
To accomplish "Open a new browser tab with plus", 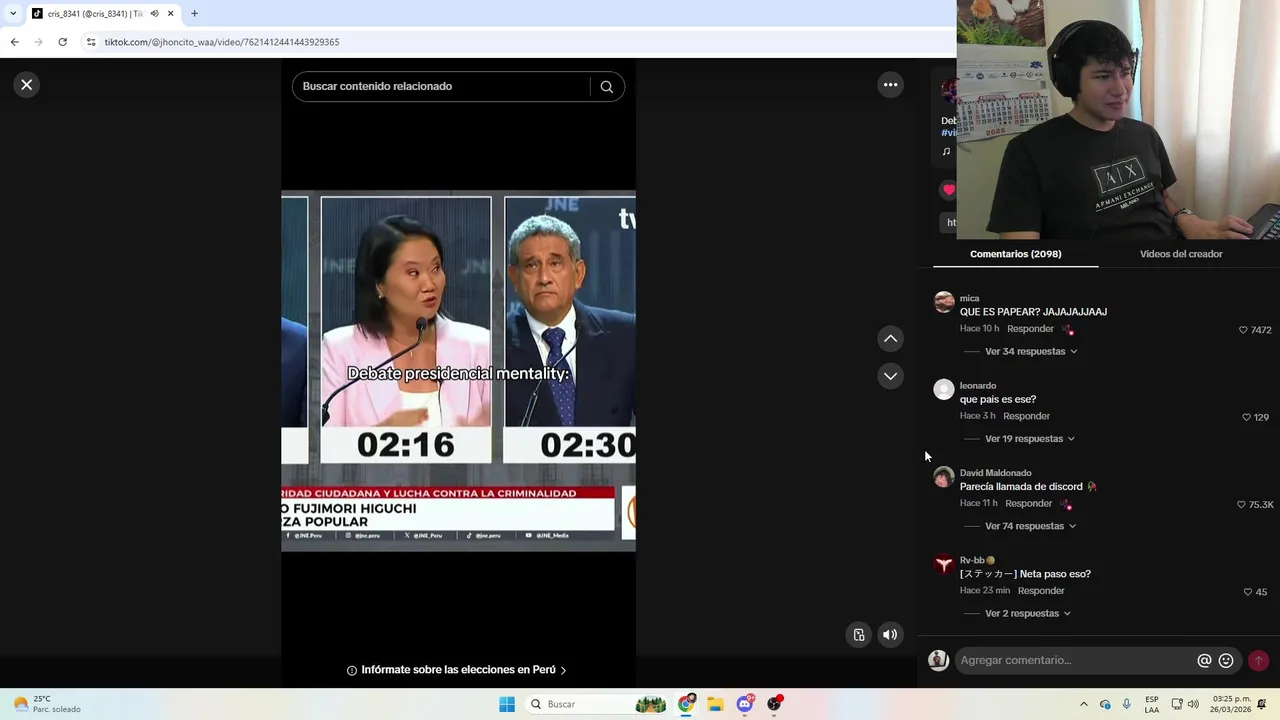I will tap(194, 14).
